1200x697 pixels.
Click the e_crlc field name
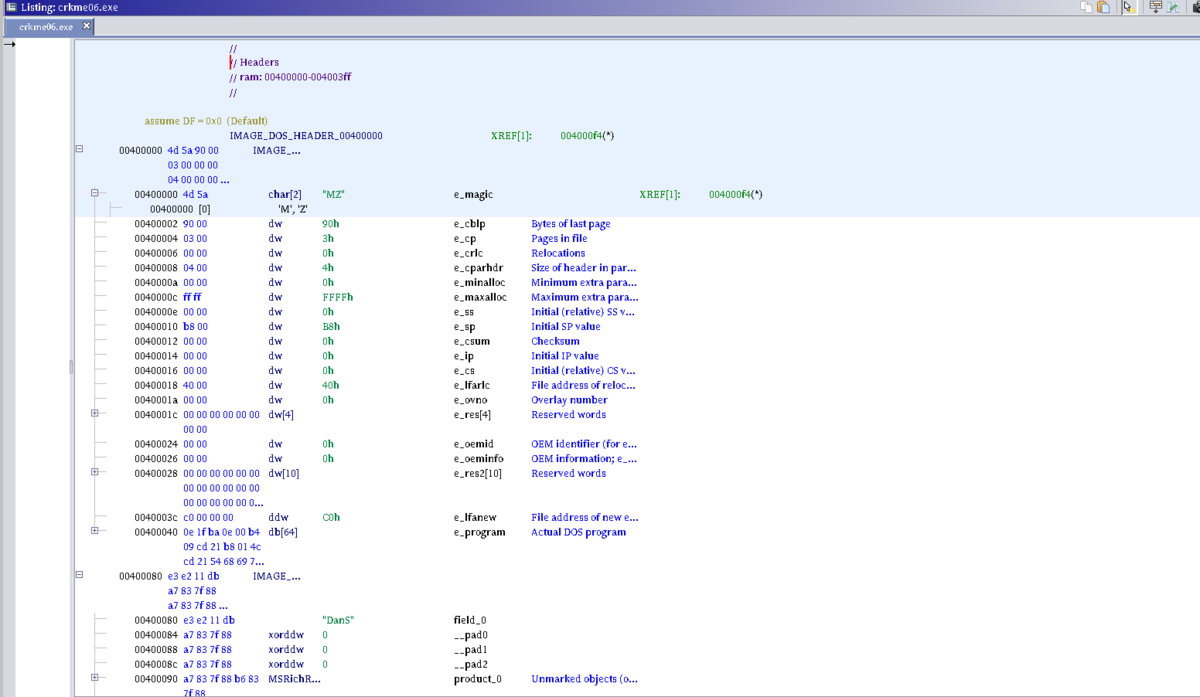[x=467, y=253]
